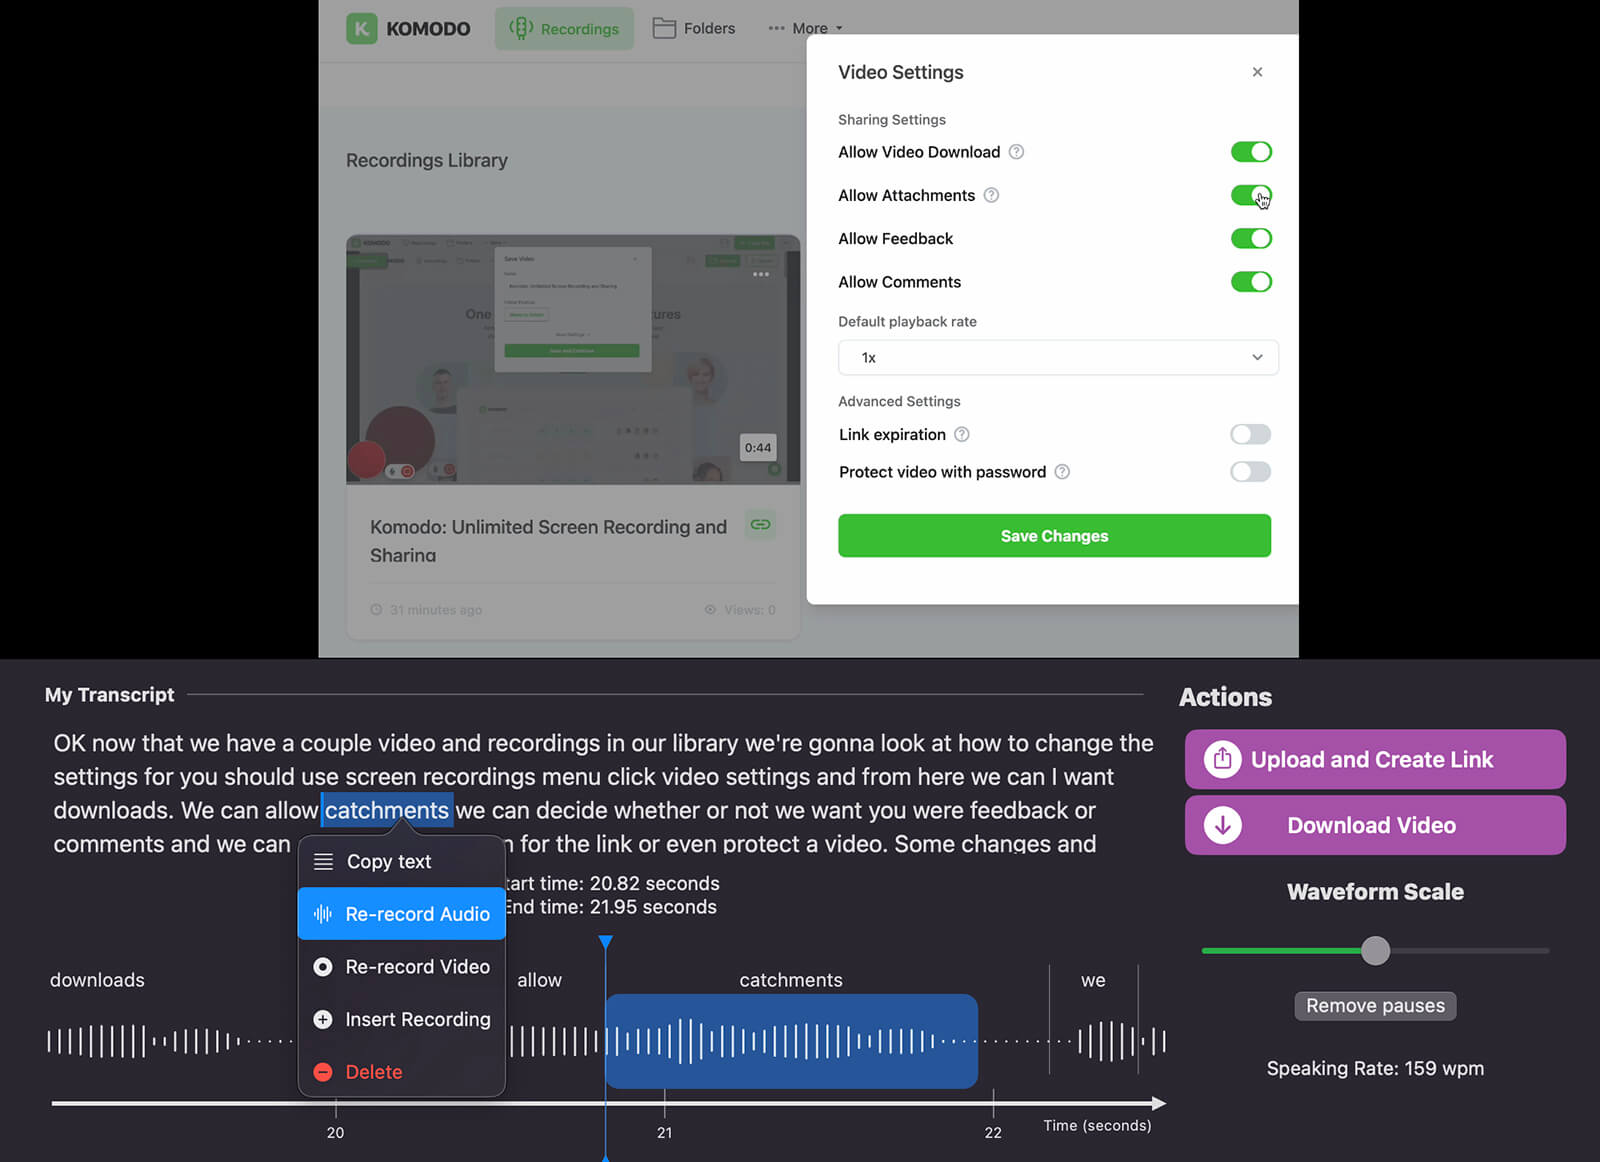Image resolution: width=1600 pixels, height=1162 pixels.
Task: Select Insert Recording in context menu
Action: 402,1019
